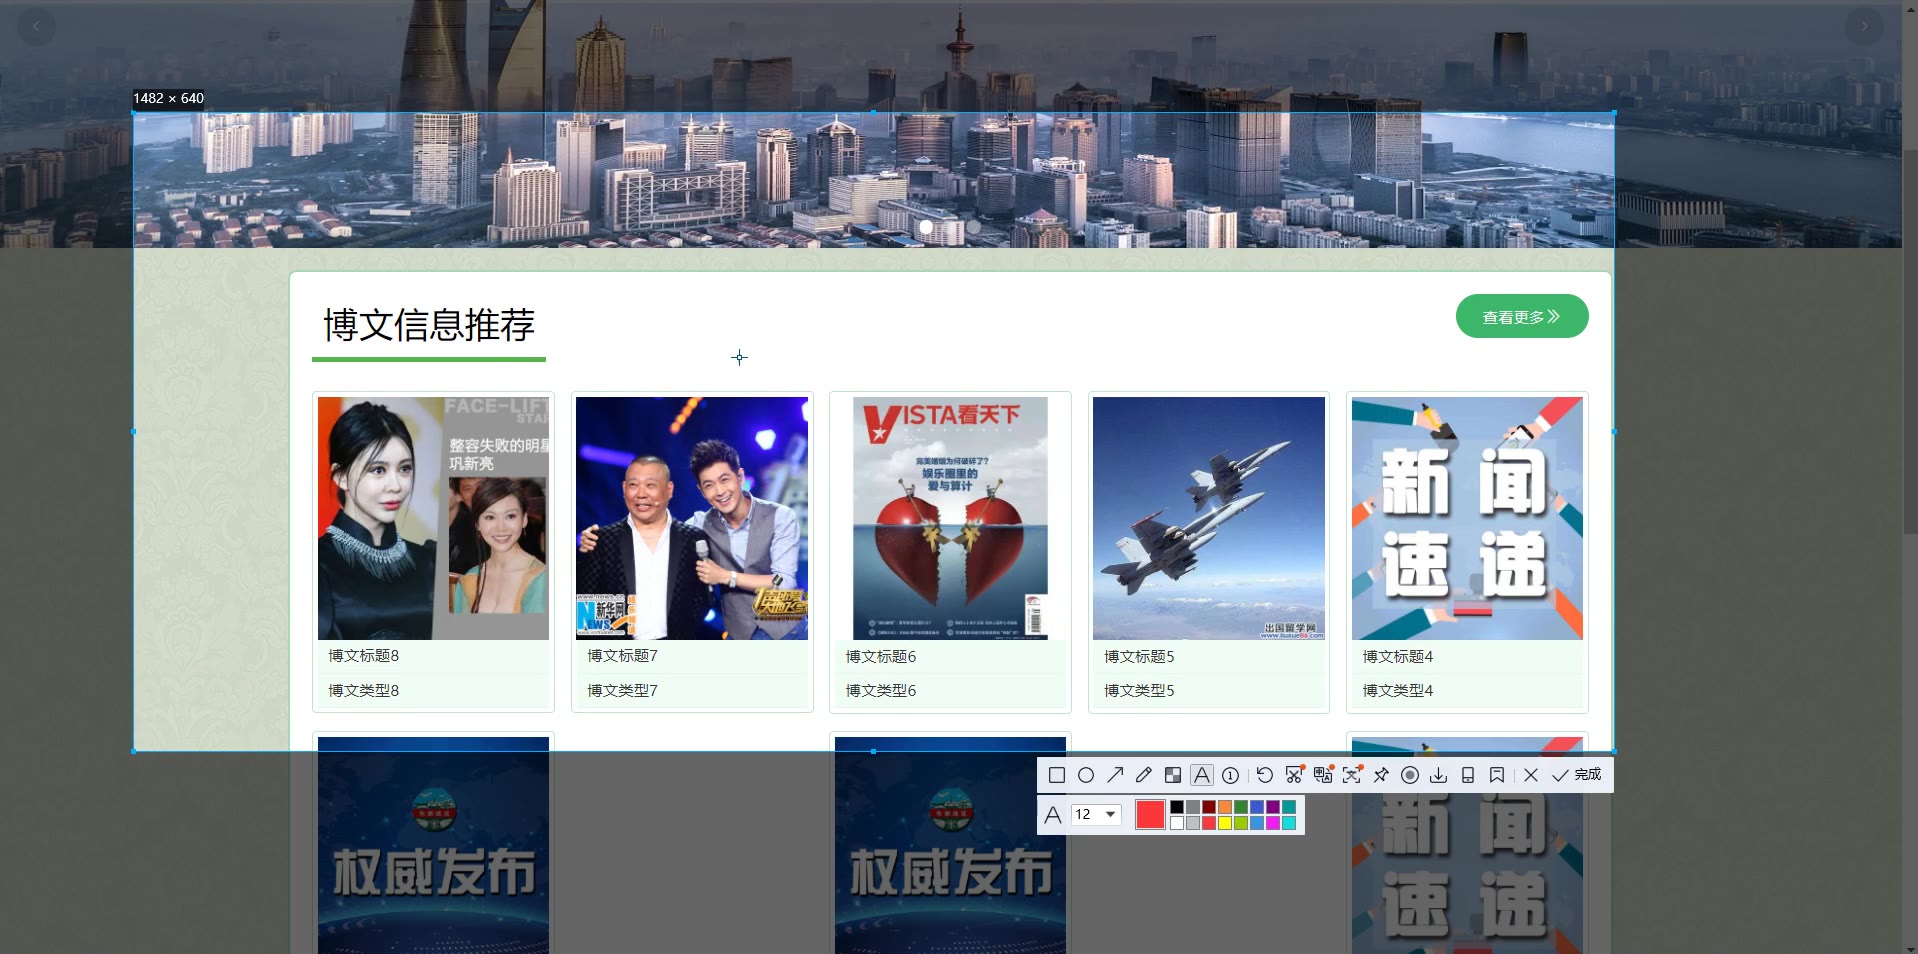
Task: Select the numbered marker tool
Action: [1231, 775]
